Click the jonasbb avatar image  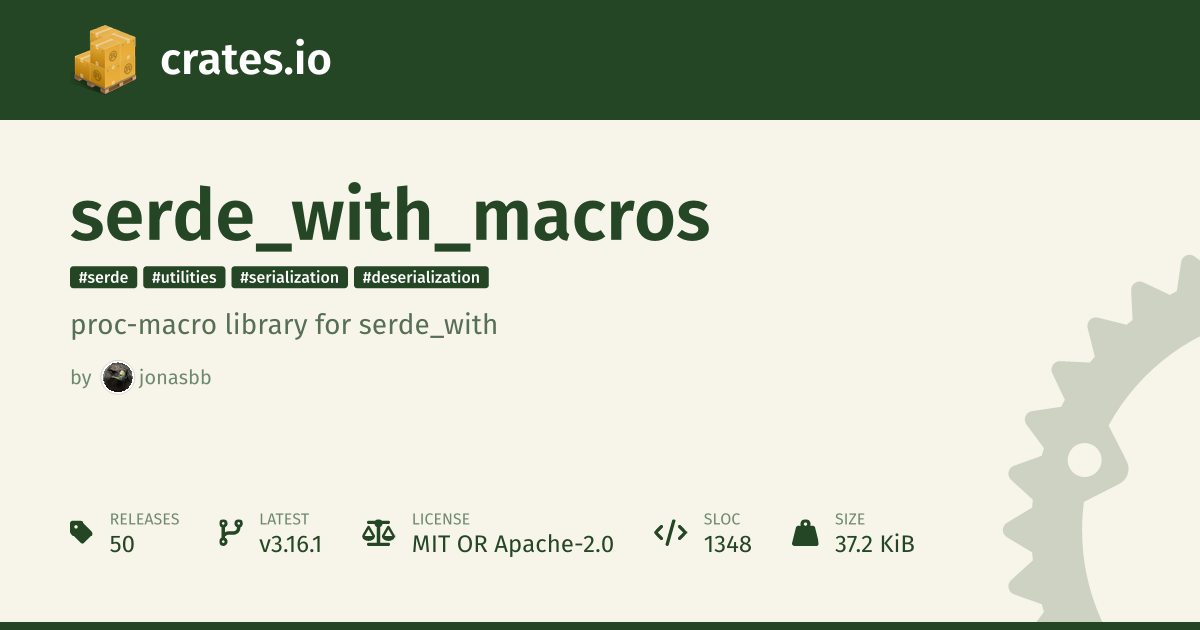tap(118, 378)
